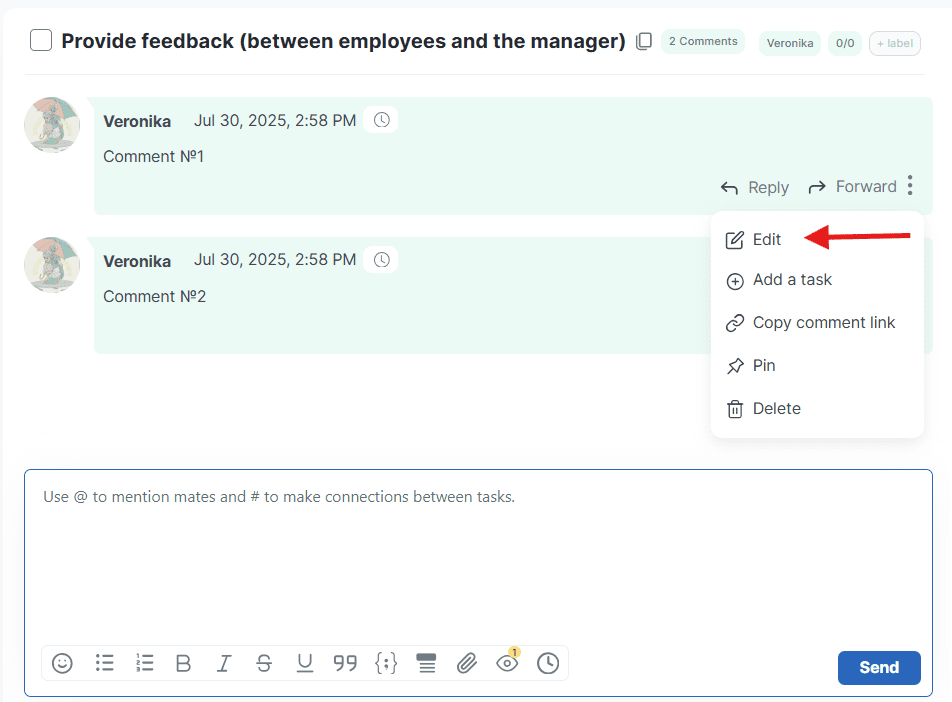This screenshot has height=702, width=952.
Task: Toggle underline text formatting
Action: (305, 663)
